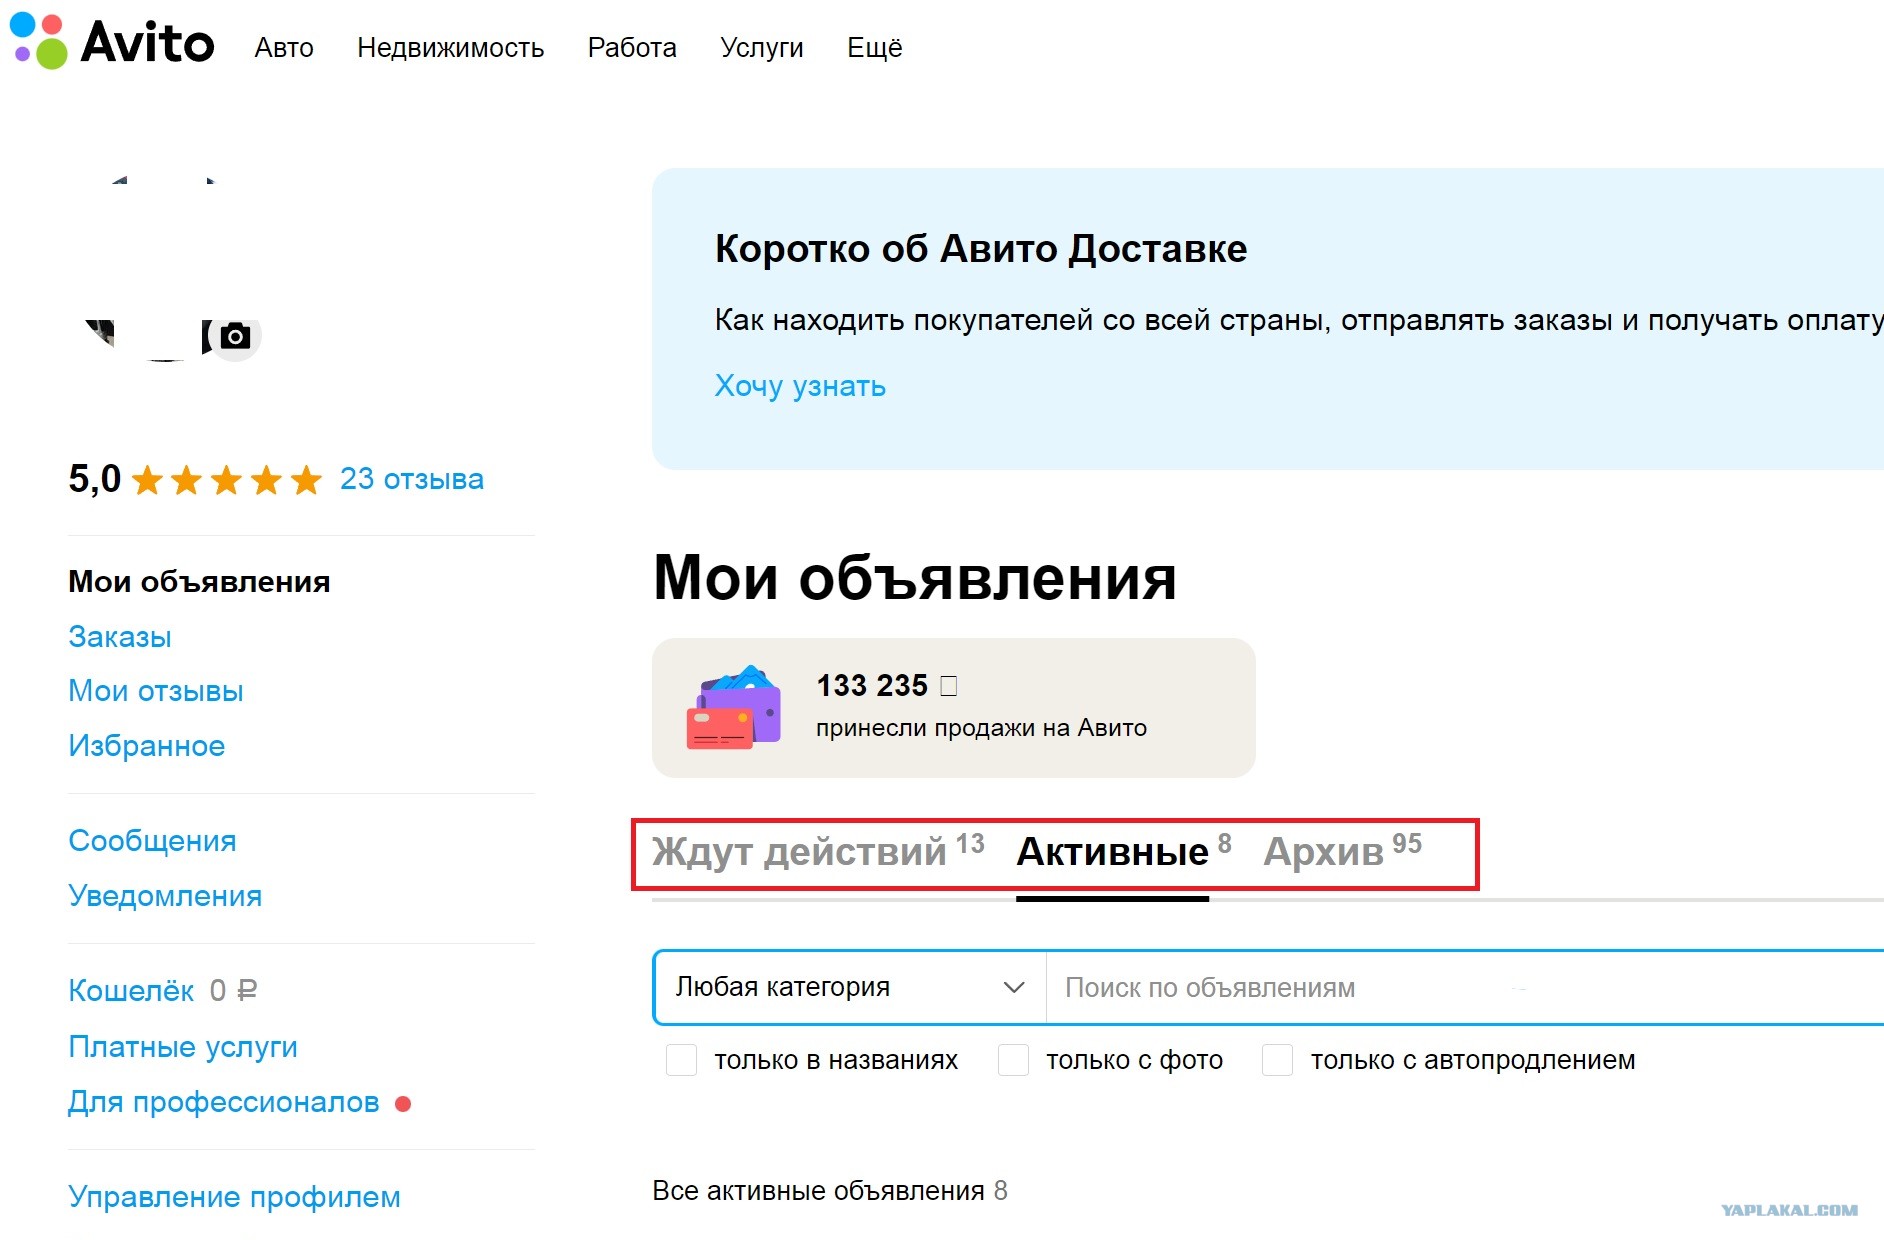
Task: Click the 'Коротко об Авито Доставке' banner heading
Action: (x=981, y=249)
